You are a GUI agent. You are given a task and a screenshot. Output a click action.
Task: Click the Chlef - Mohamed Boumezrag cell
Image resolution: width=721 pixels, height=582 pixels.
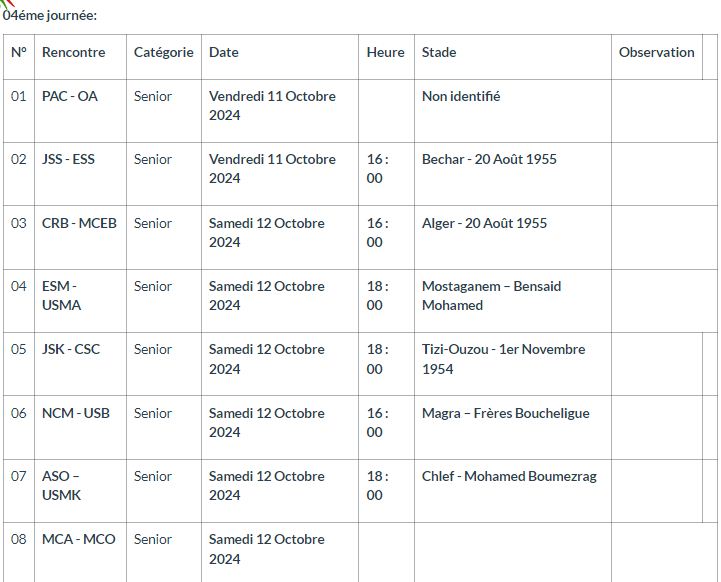coord(509,477)
